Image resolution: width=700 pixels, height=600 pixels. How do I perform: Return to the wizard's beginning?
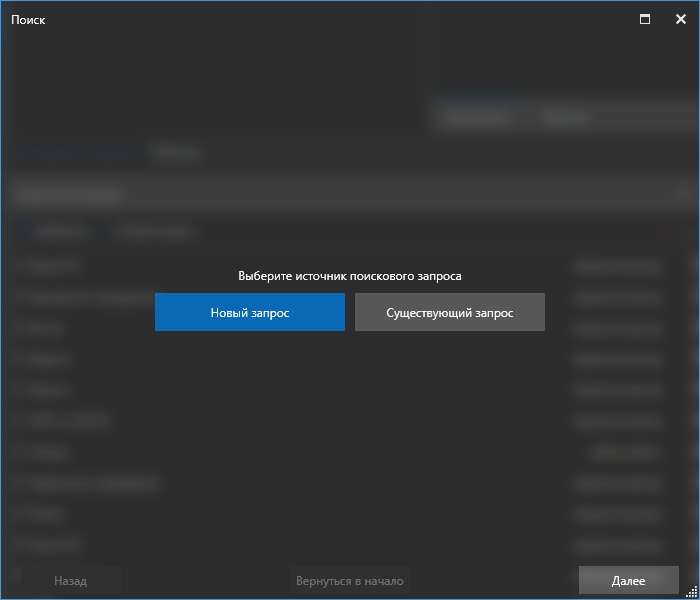(349, 580)
